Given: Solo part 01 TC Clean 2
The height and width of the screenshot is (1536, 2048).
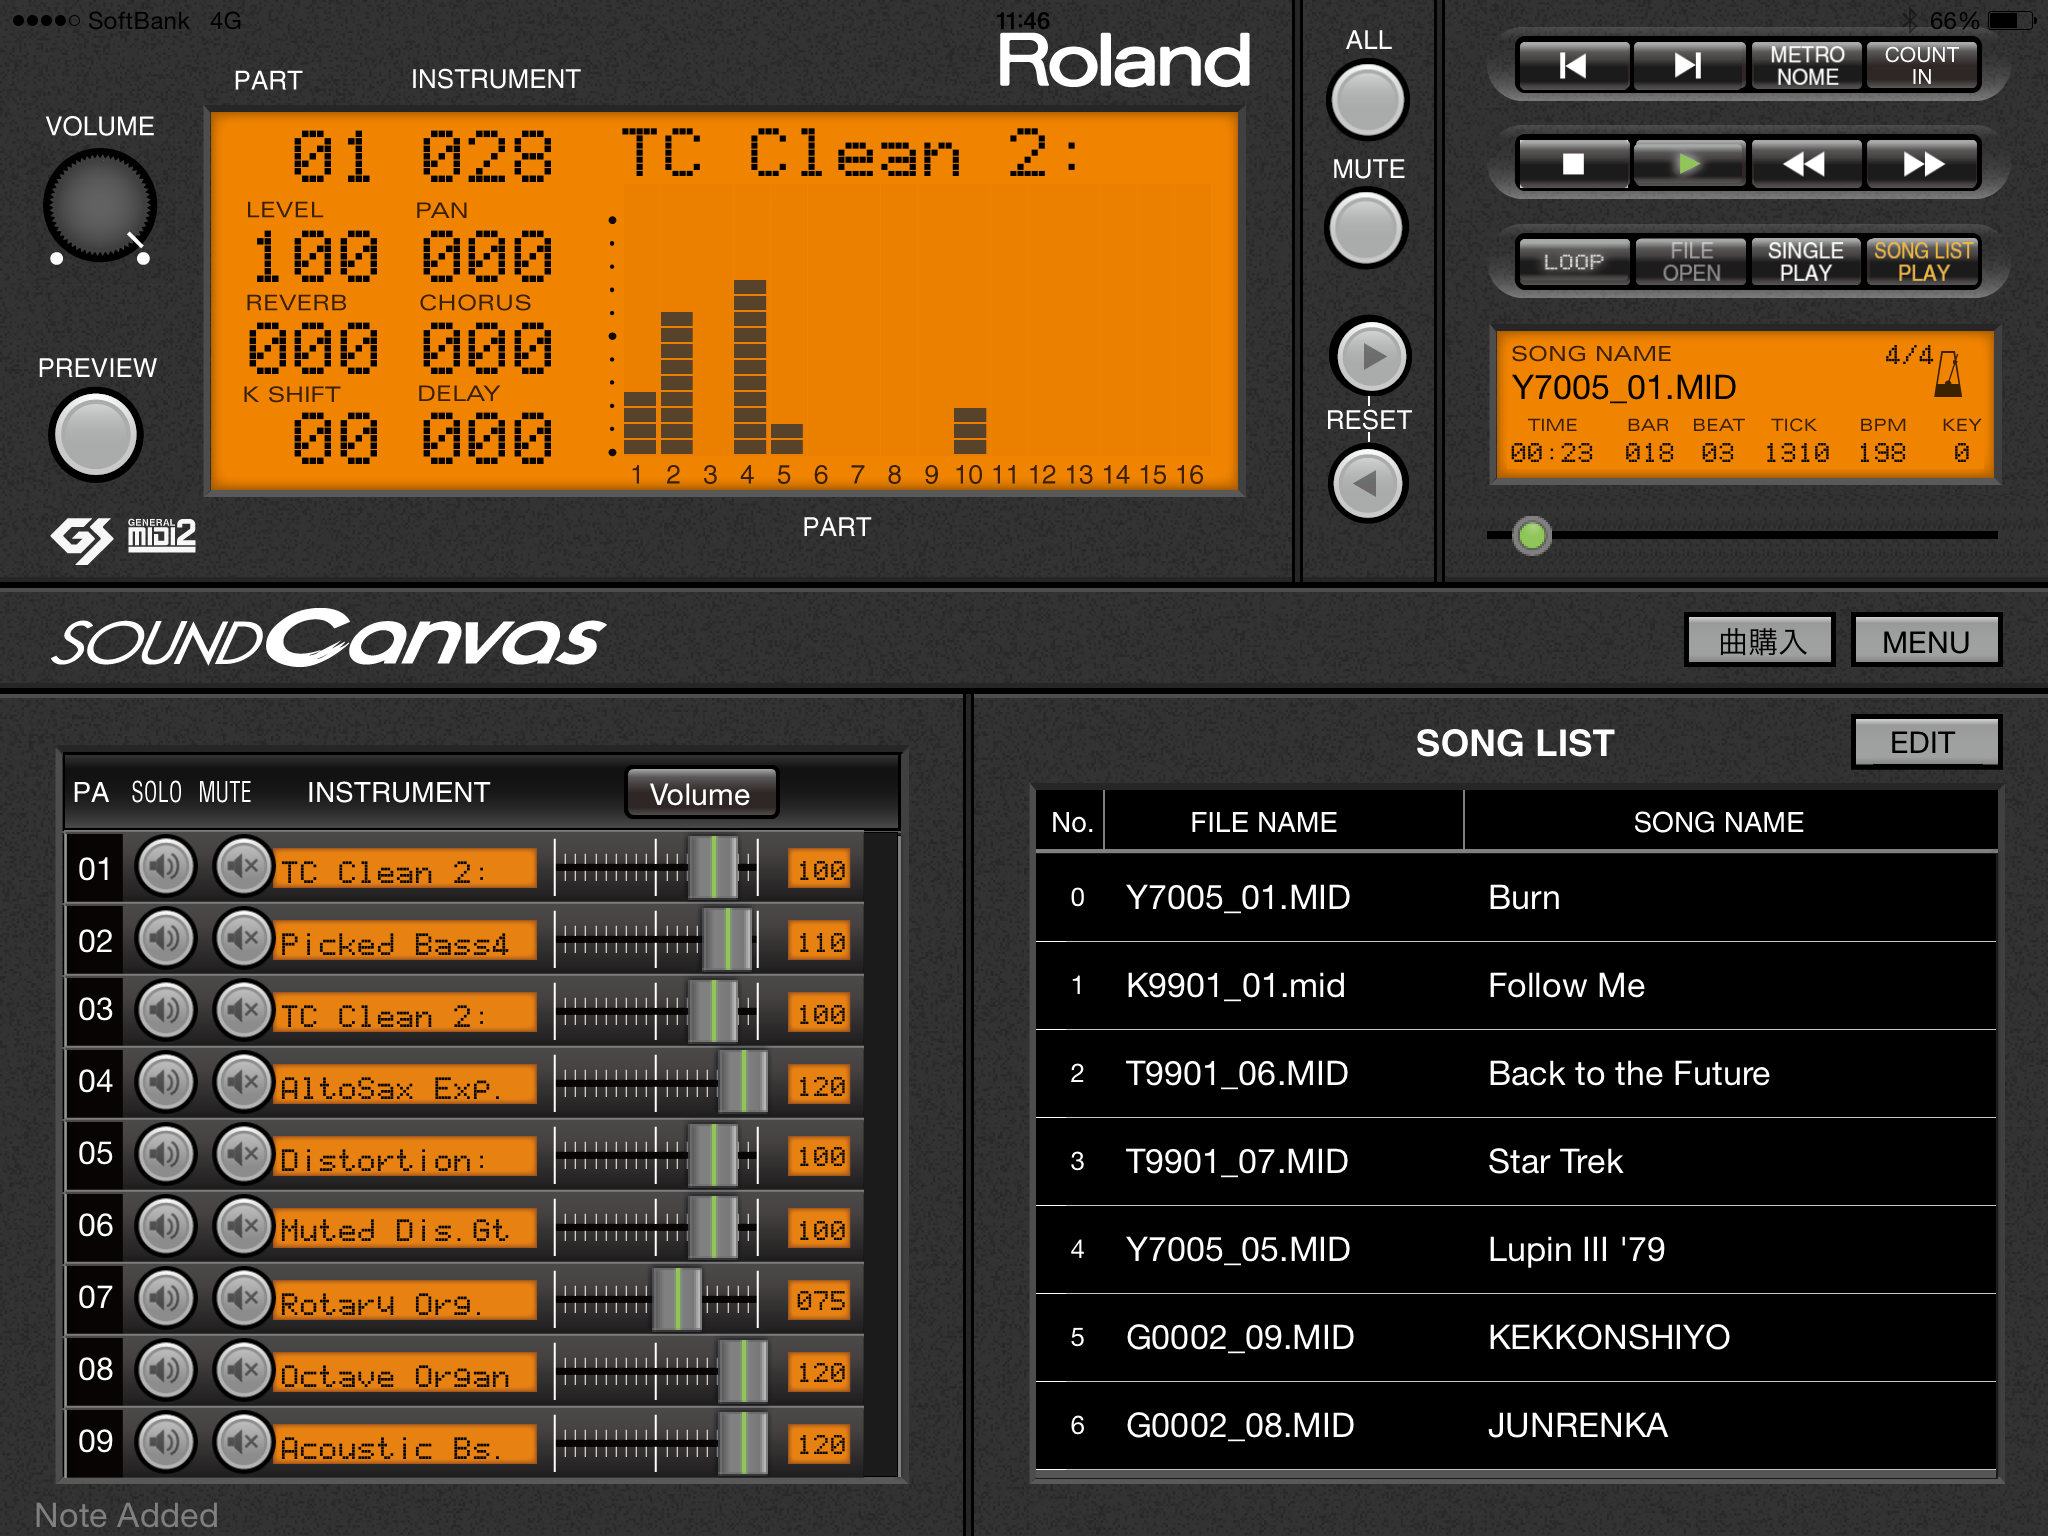Looking at the screenshot, I should (x=166, y=867).
